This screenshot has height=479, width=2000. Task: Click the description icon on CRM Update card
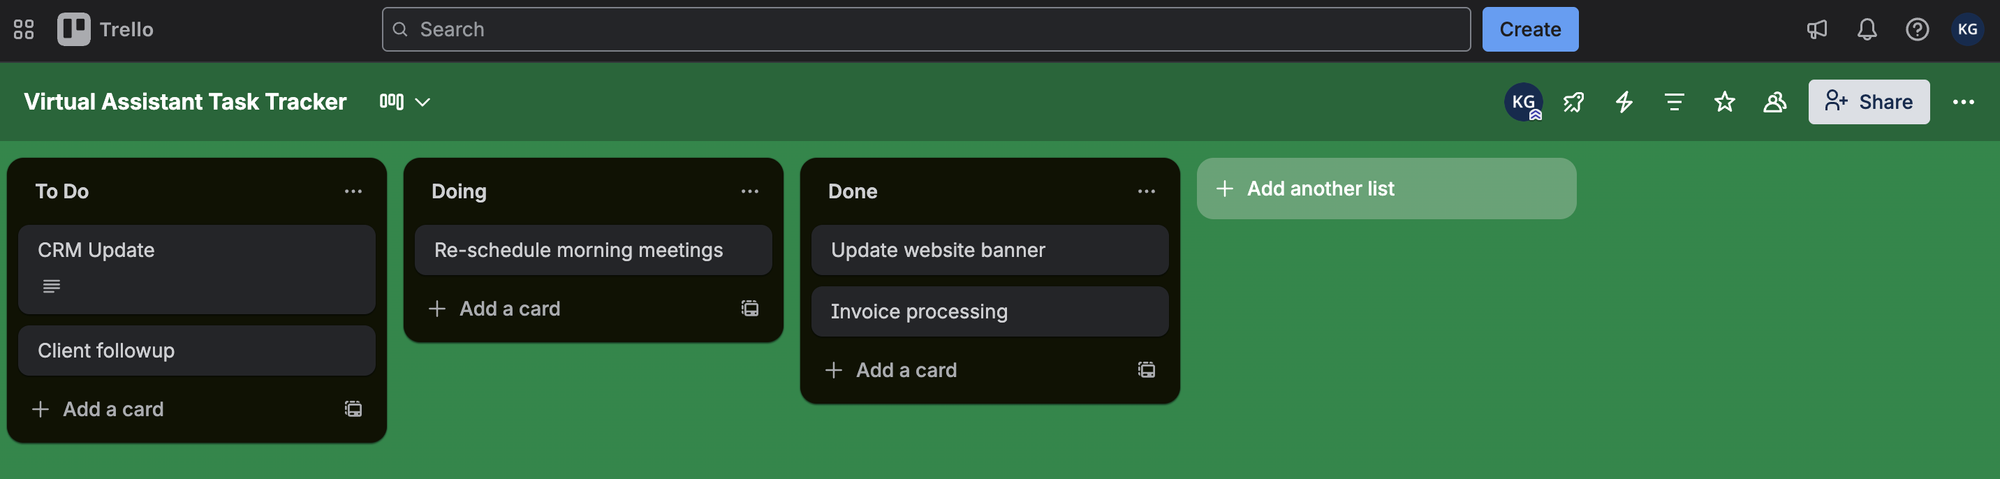tap(52, 287)
